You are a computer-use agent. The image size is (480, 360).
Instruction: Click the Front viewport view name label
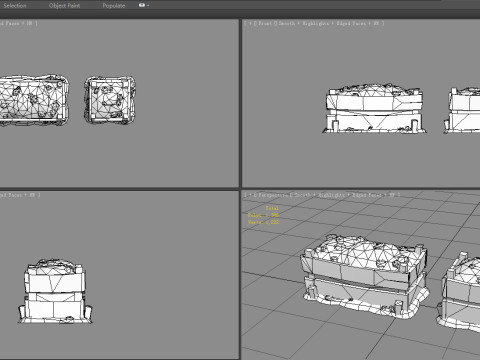tap(265, 23)
